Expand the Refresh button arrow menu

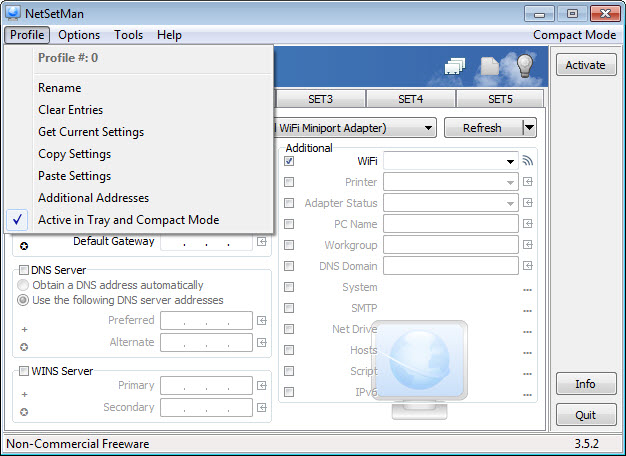click(529, 128)
